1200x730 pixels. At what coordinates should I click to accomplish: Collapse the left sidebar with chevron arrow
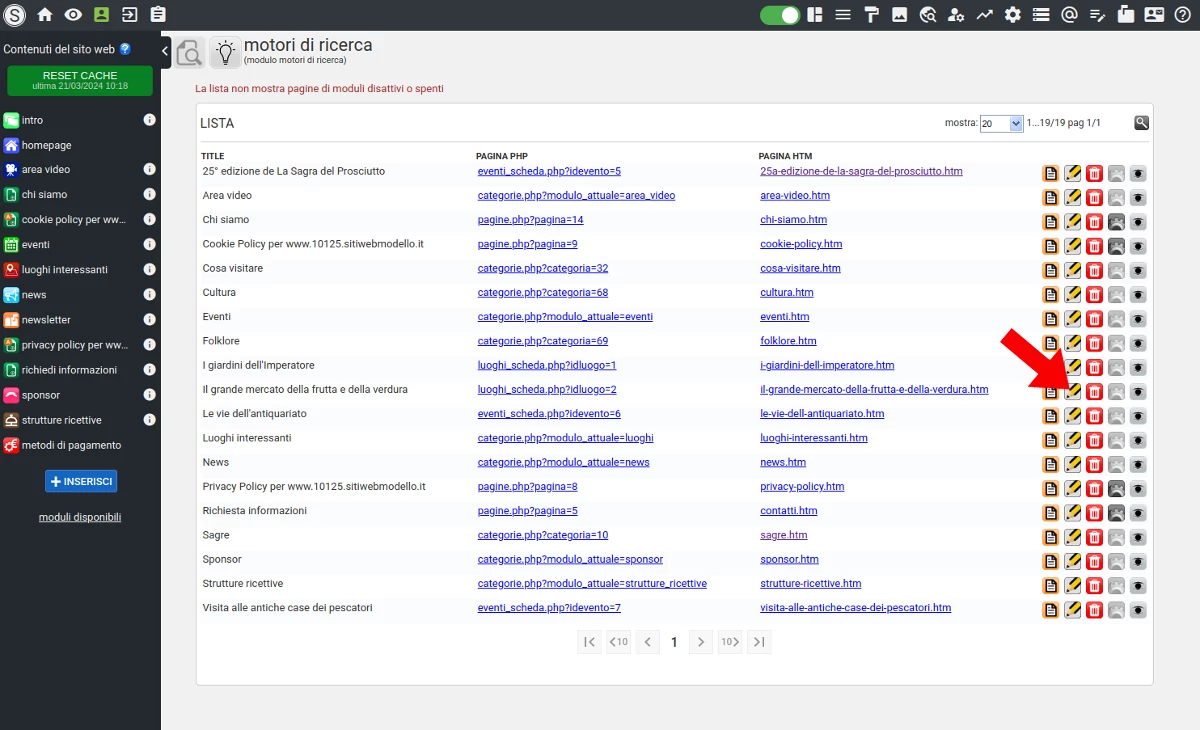(165, 49)
